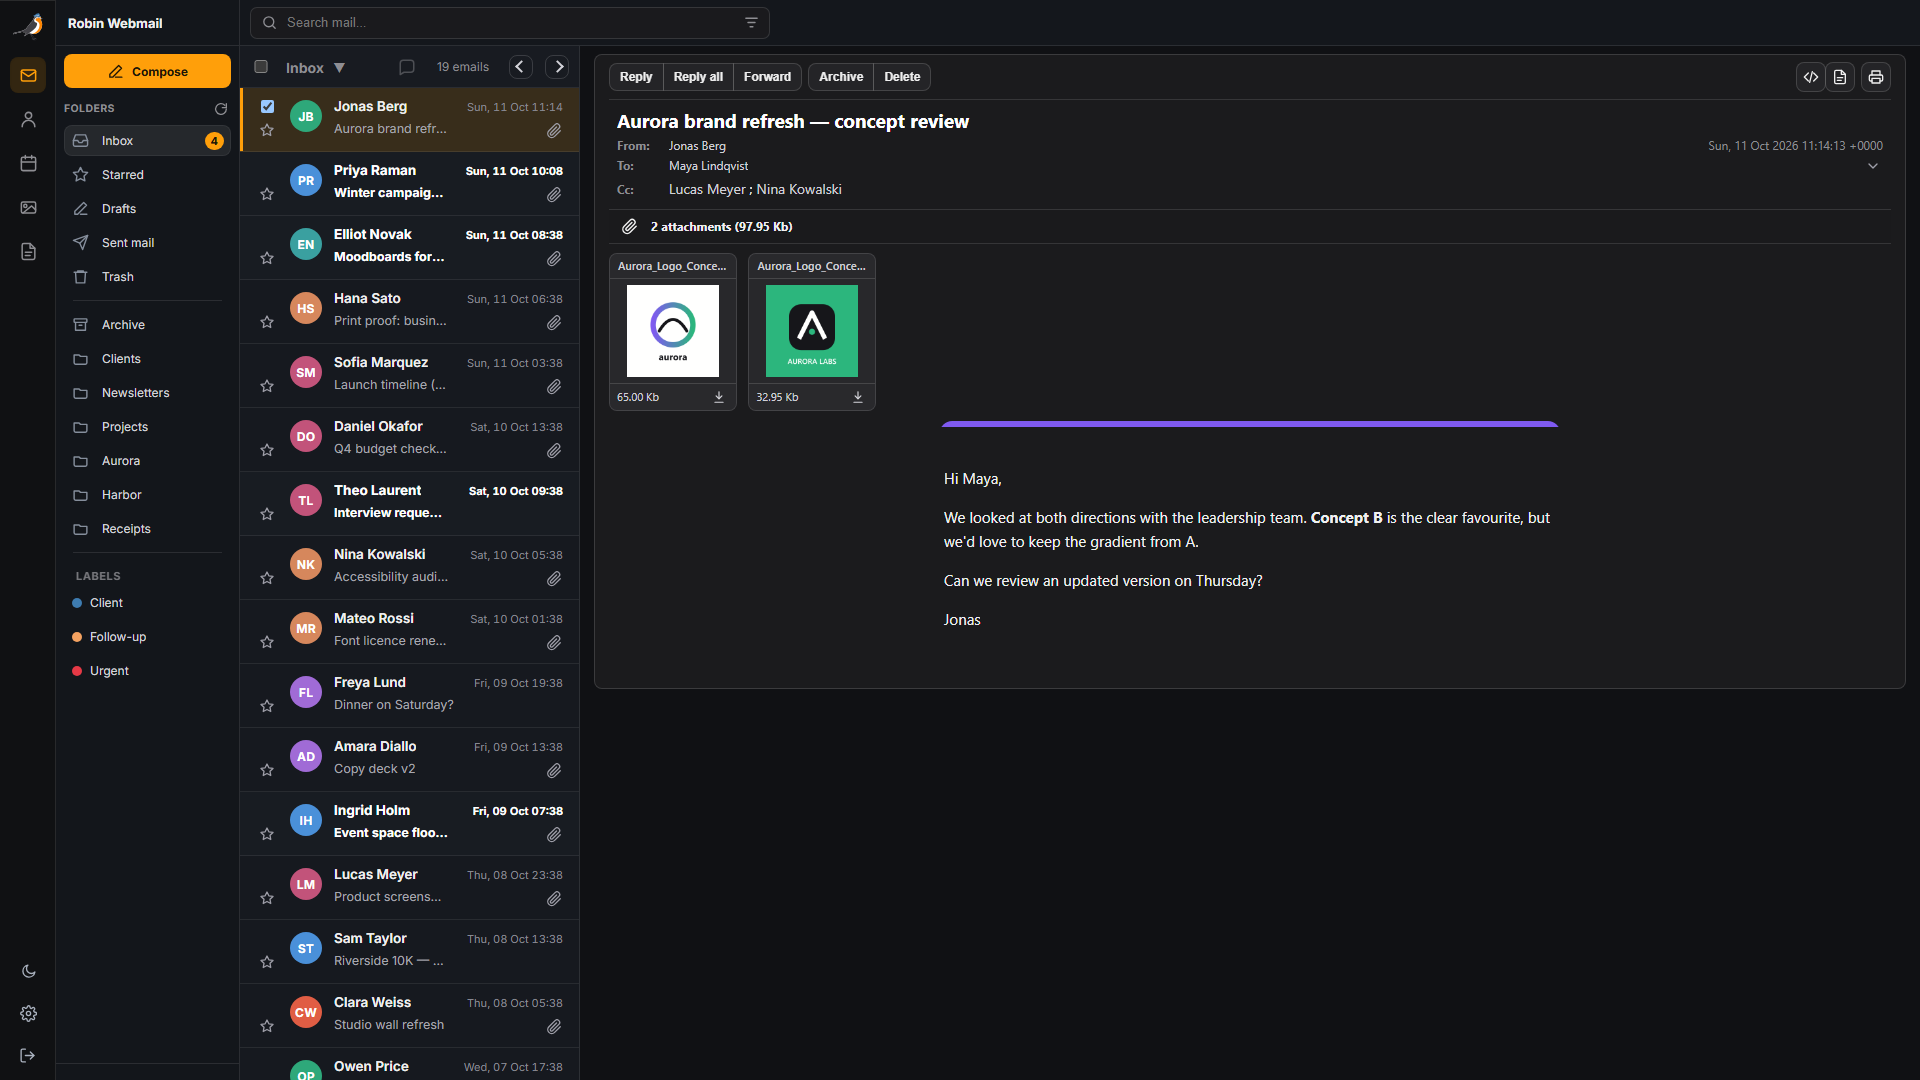Screen dimensions: 1920x1080
Task: Star the Hana Sato email
Action: pos(267,322)
